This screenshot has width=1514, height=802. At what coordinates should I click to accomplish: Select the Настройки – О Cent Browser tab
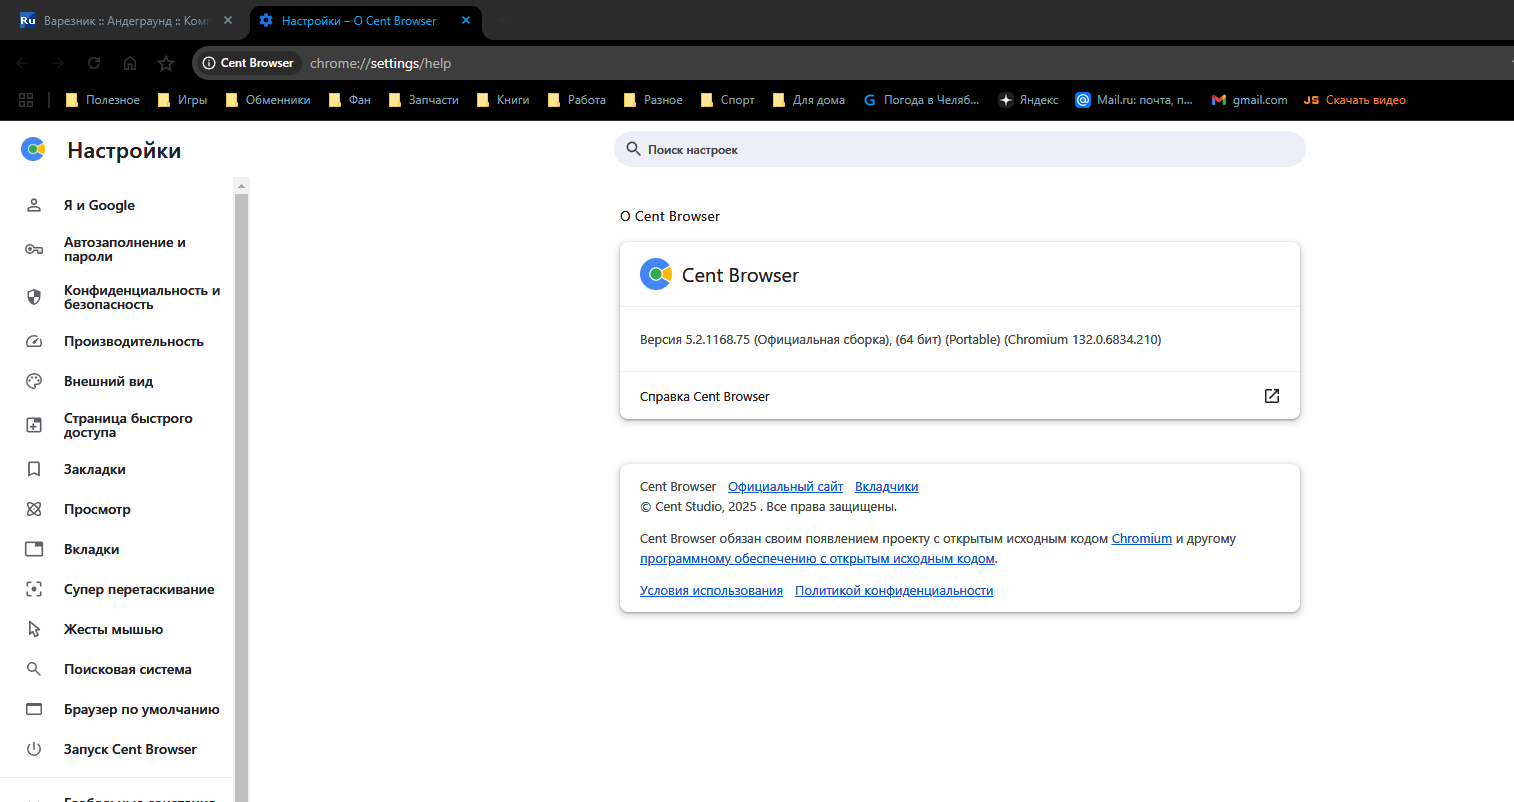[x=365, y=20]
